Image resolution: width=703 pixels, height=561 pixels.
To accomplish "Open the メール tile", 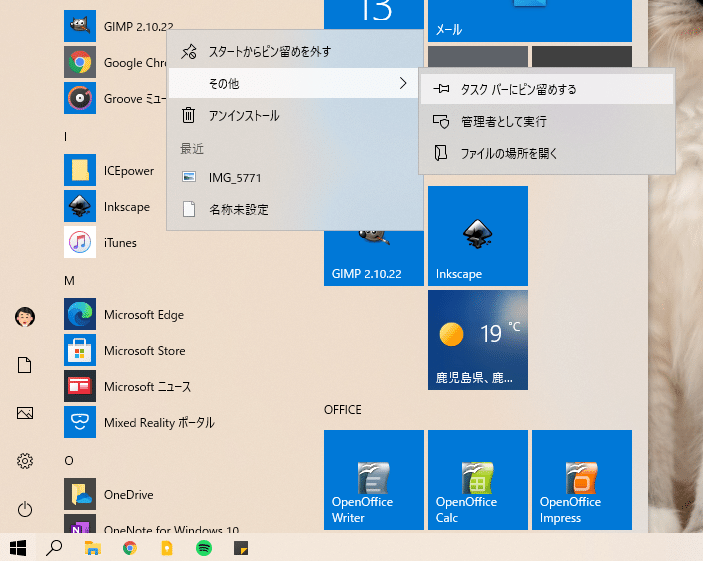I will (530, 21).
